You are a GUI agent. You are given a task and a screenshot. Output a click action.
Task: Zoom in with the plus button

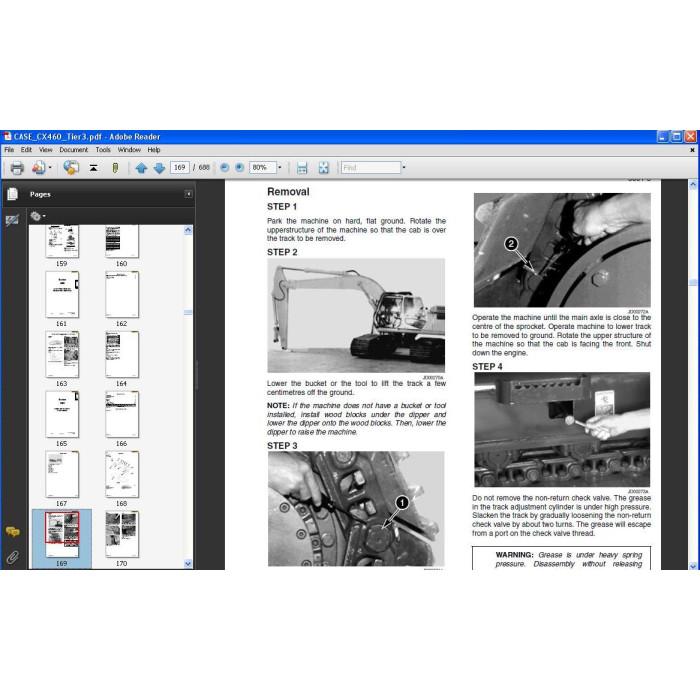[240, 167]
